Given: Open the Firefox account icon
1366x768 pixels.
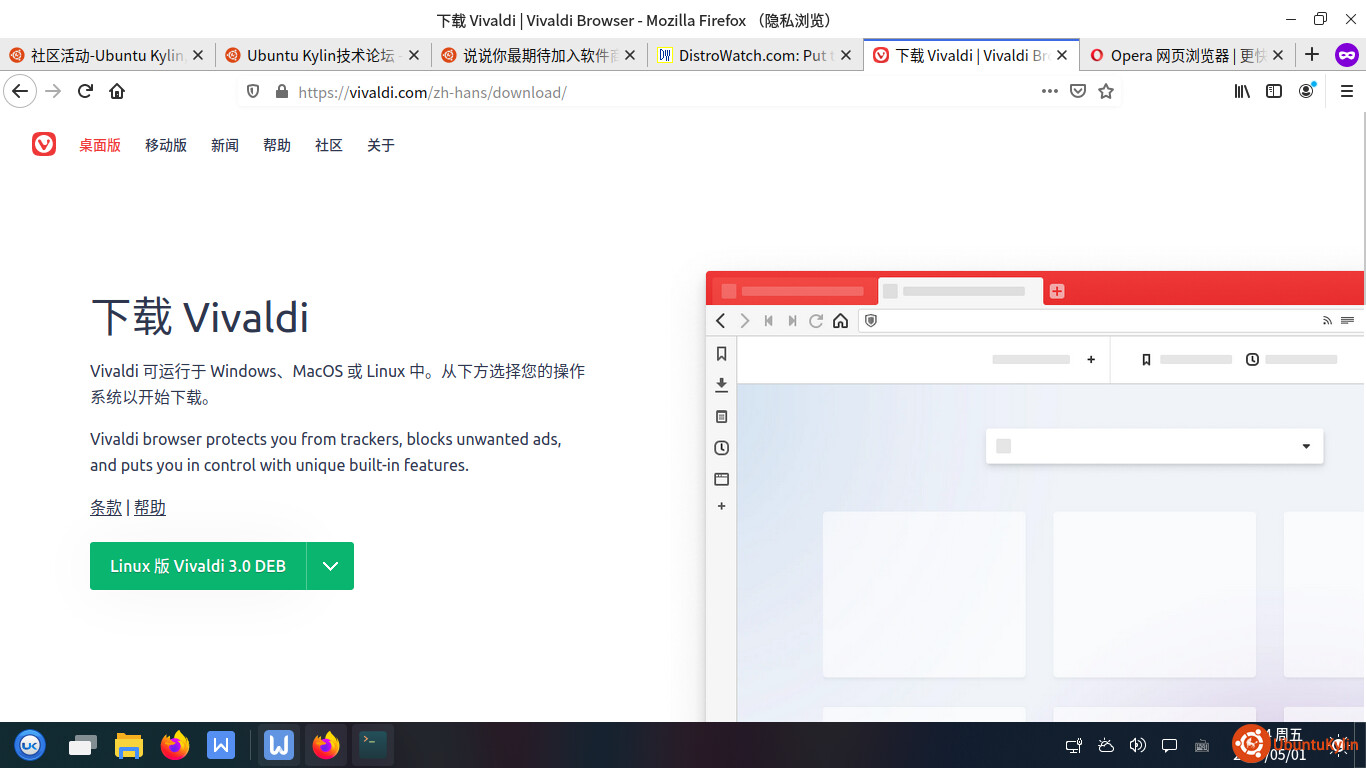Looking at the screenshot, I should pos(1306,91).
